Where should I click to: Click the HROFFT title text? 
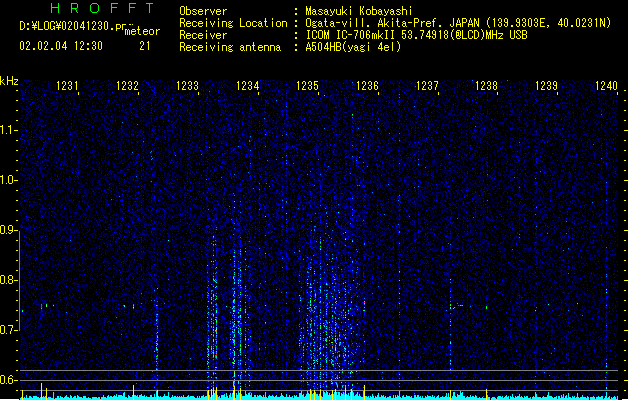[x=103, y=8]
